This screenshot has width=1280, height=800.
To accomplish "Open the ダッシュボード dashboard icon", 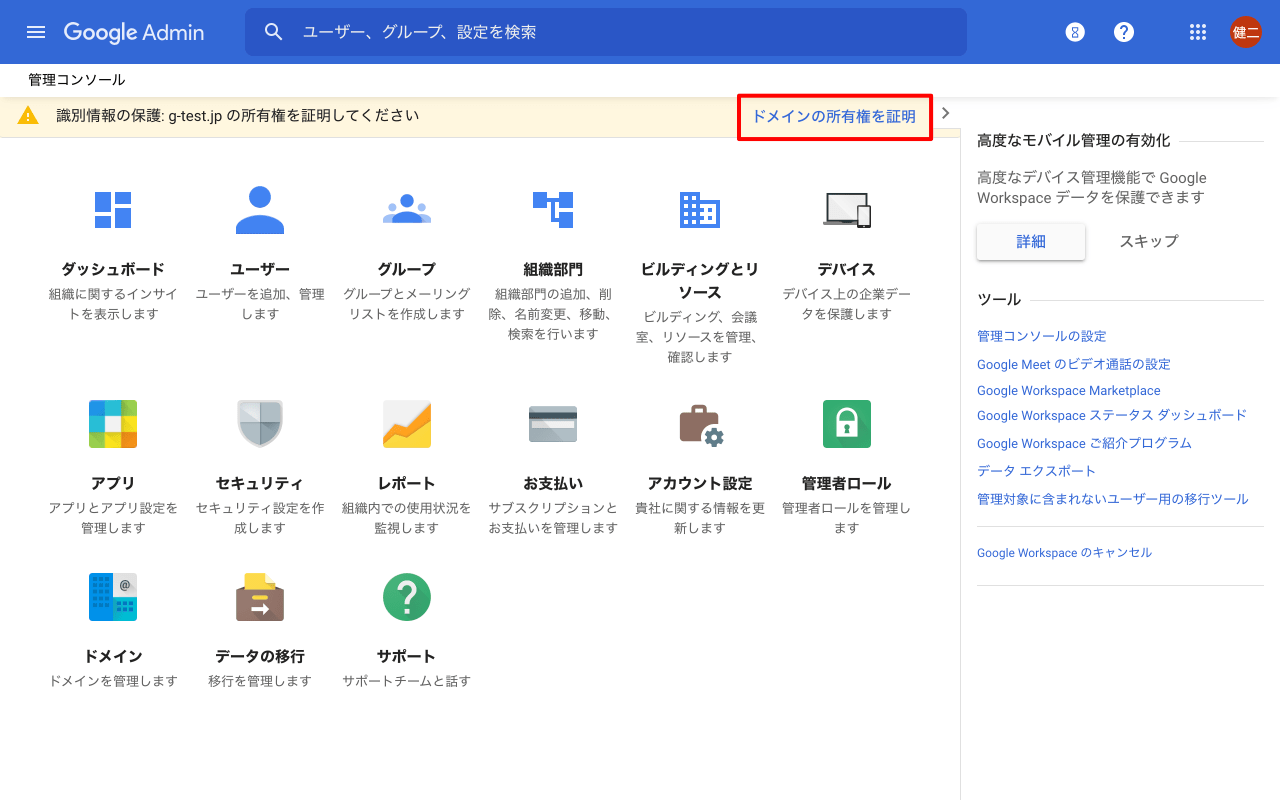I will [113, 210].
